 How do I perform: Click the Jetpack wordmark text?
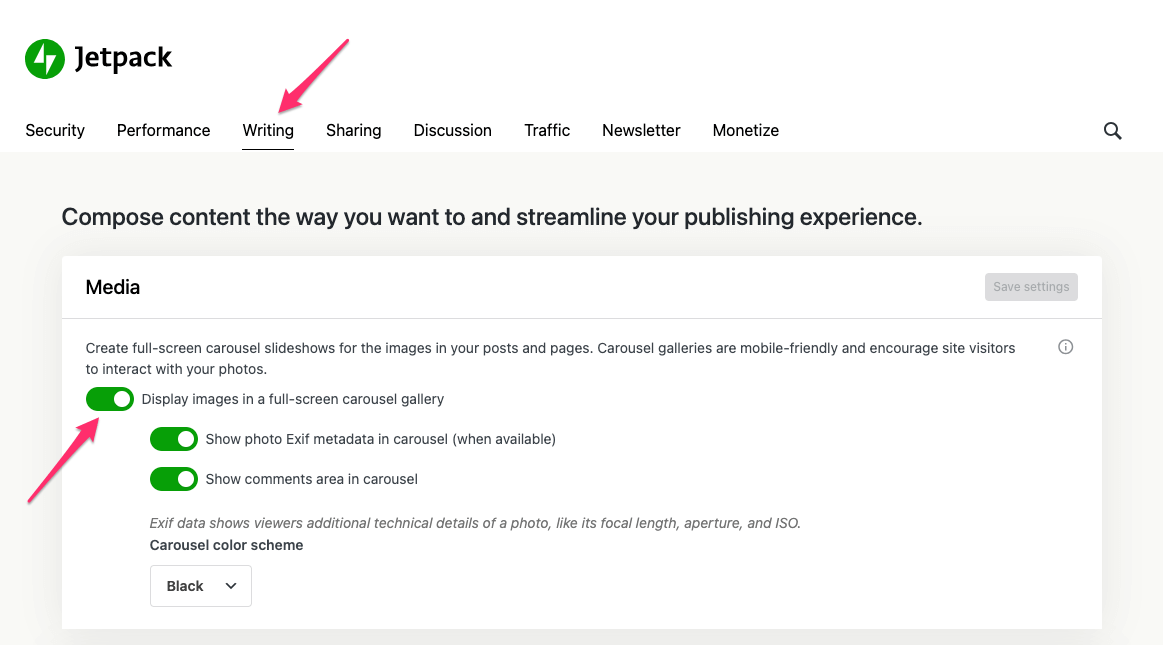(123, 59)
